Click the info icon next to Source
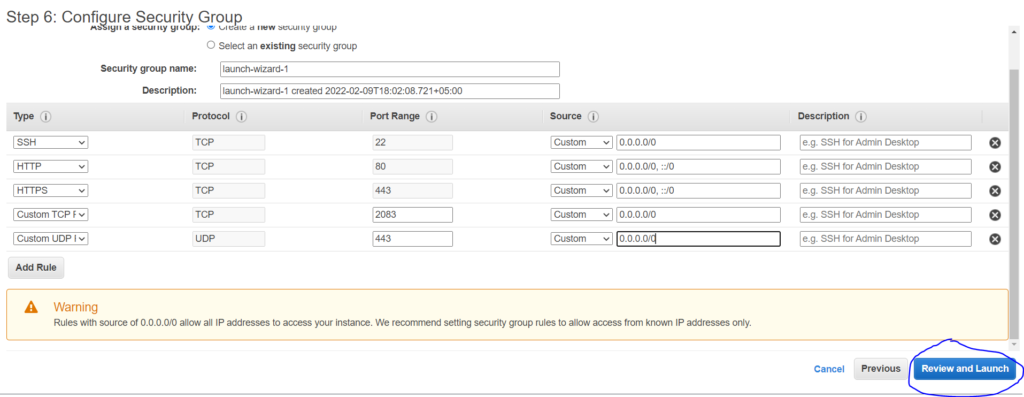The height and width of the screenshot is (397, 1024). (x=593, y=117)
